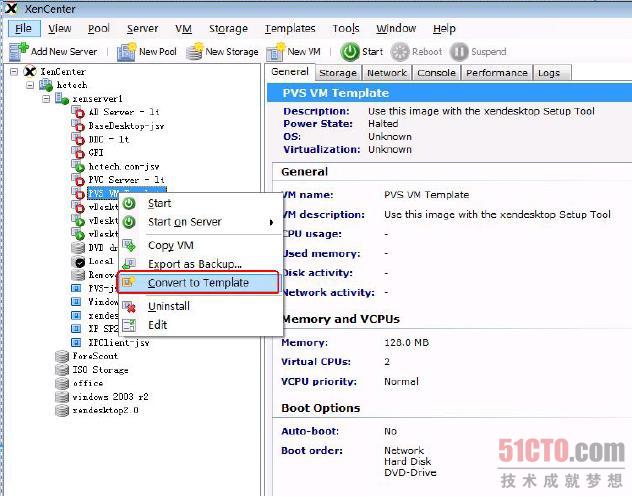Switch to the Network tab
The height and width of the screenshot is (497, 632).
tap(387, 73)
